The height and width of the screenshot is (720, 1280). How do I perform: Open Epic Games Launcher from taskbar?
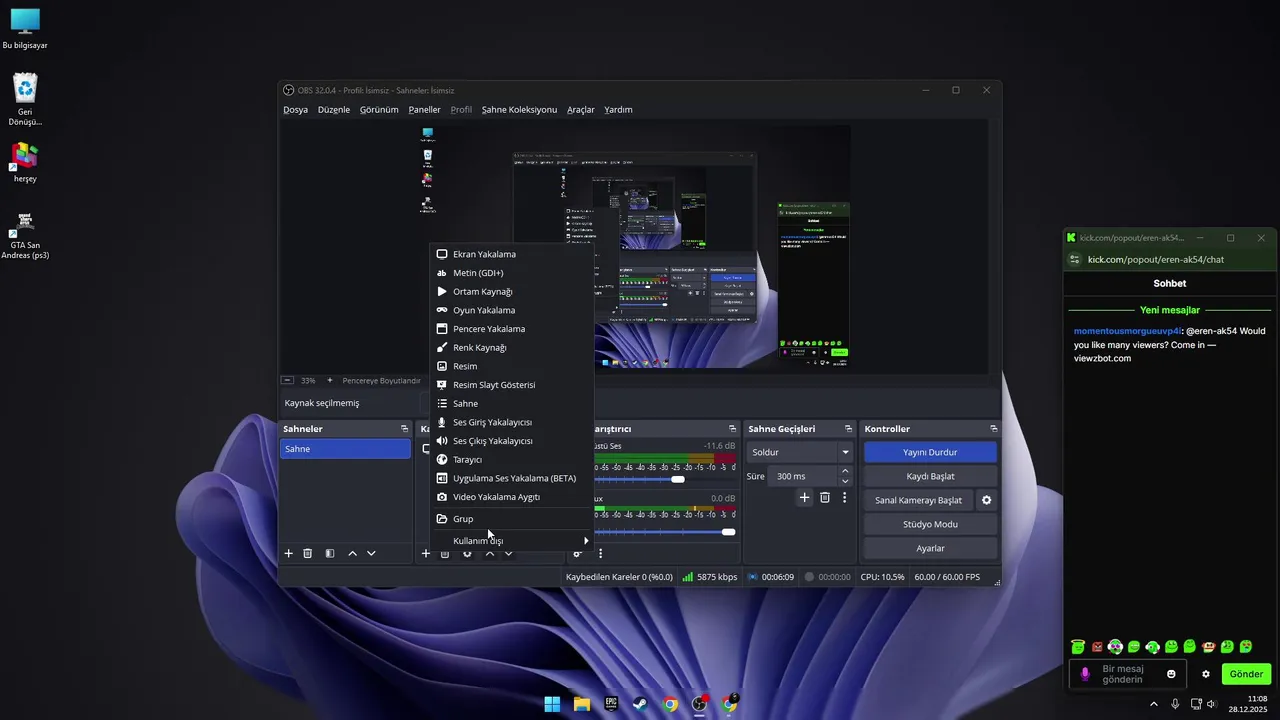[x=611, y=704]
